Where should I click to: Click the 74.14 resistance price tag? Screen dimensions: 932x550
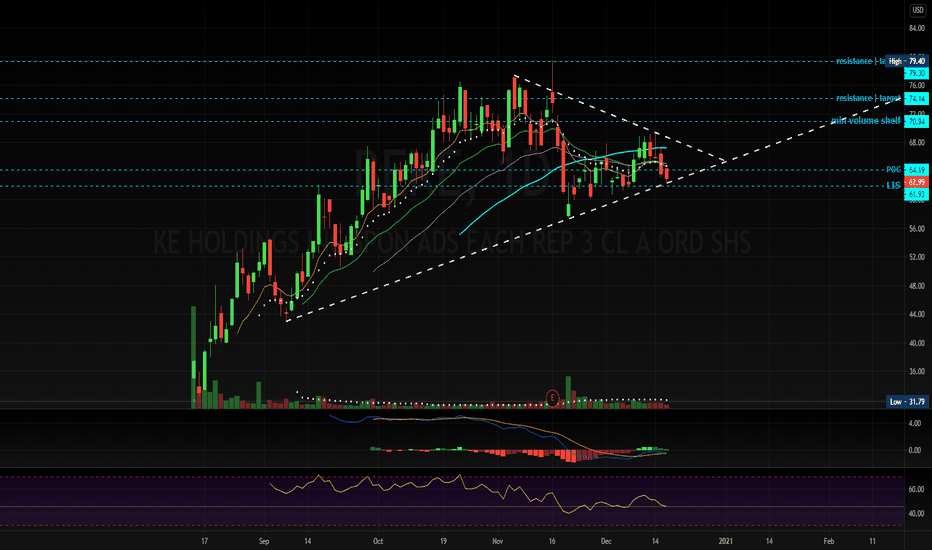[x=916, y=99]
